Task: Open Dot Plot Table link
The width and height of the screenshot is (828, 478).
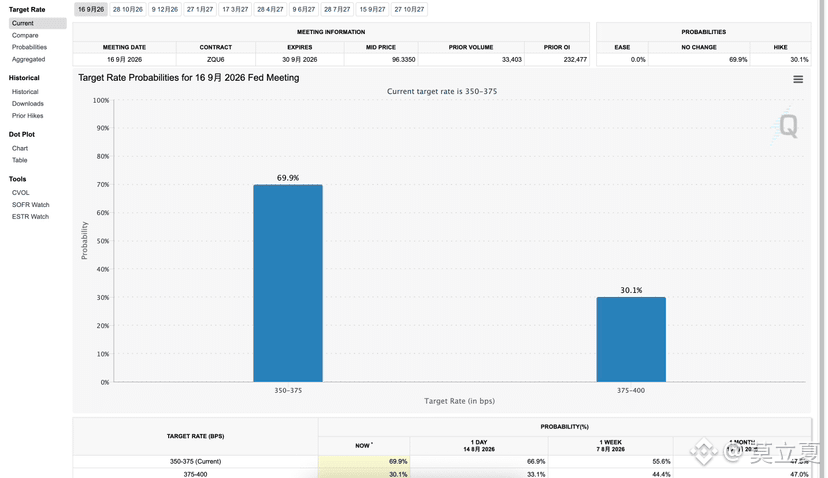Action: [20, 160]
